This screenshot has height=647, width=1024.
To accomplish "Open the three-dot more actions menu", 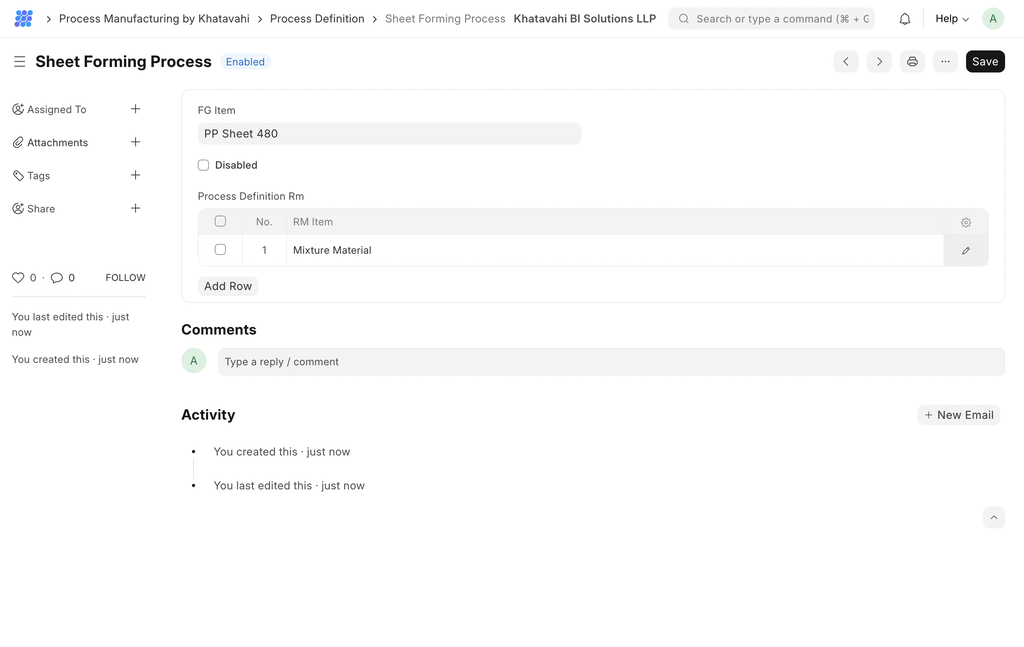I will [x=945, y=62].
